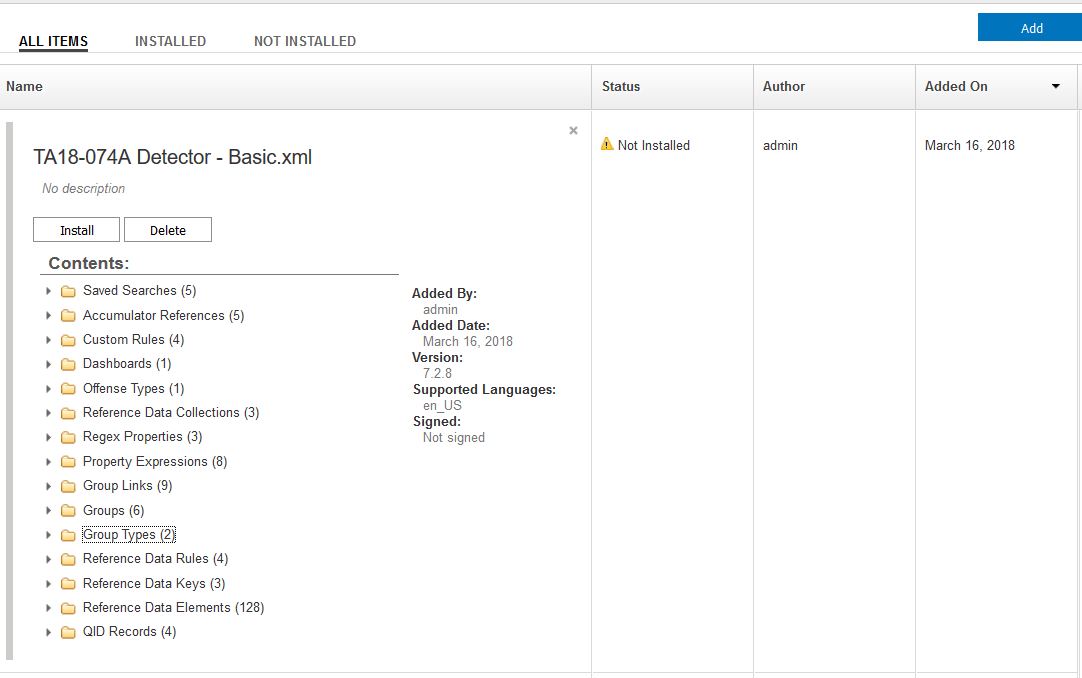Close the extension details panel
Image resolution: width=1082 pixels, height=678 pixels.
pos(573,130)
